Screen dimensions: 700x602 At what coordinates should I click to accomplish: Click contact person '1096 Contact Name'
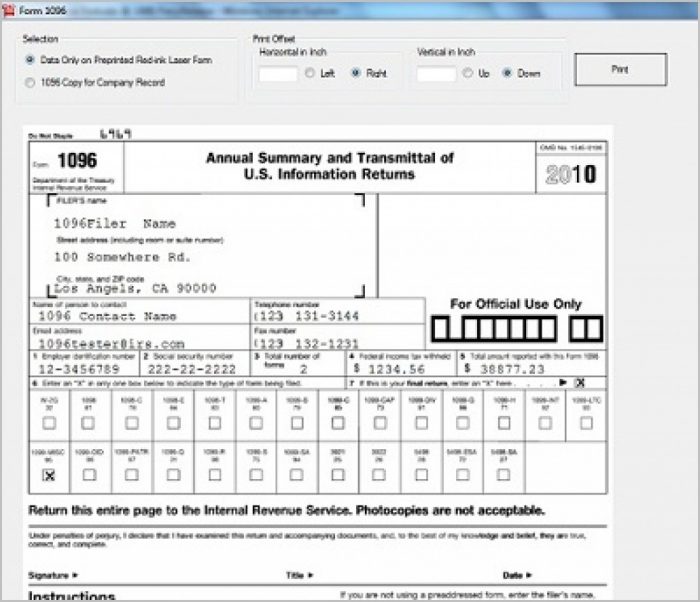pos(107,316)
